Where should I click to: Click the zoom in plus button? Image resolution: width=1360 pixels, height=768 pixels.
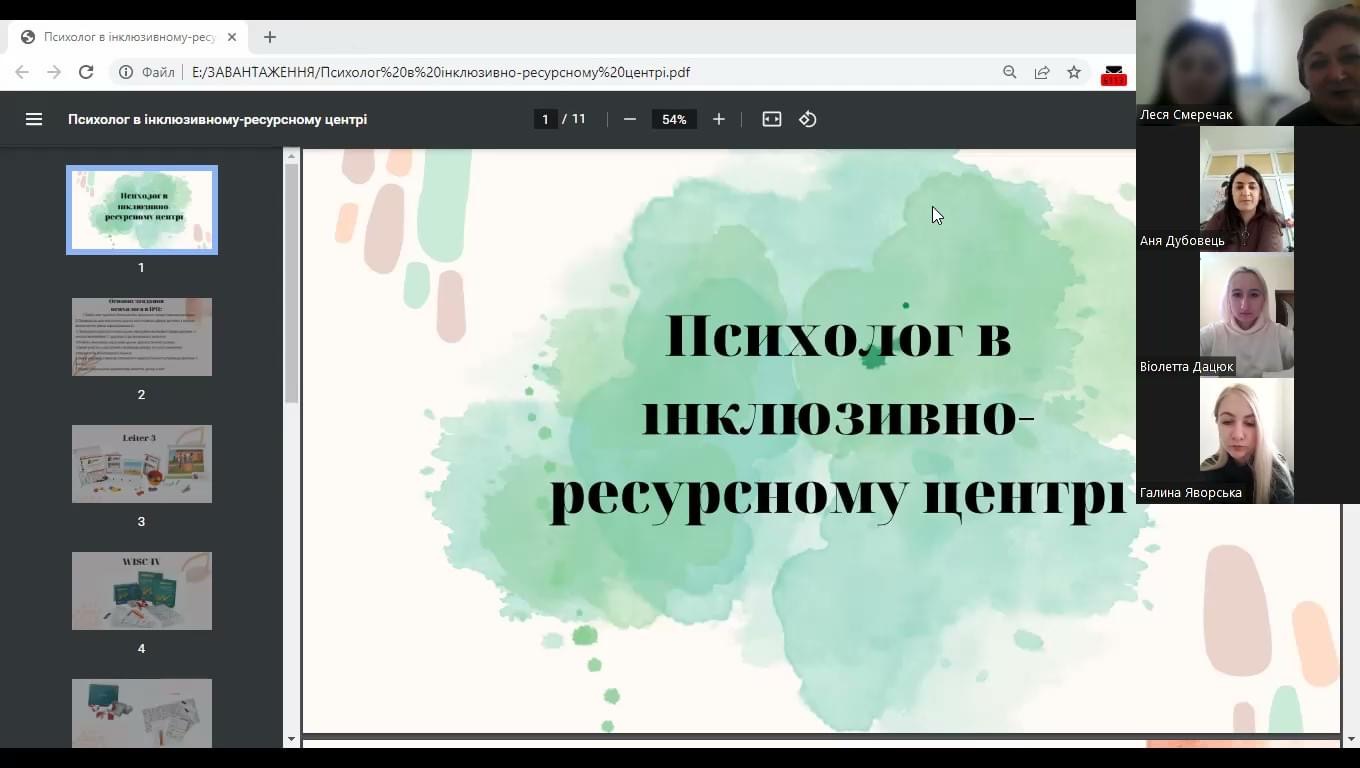coord(718,119)
